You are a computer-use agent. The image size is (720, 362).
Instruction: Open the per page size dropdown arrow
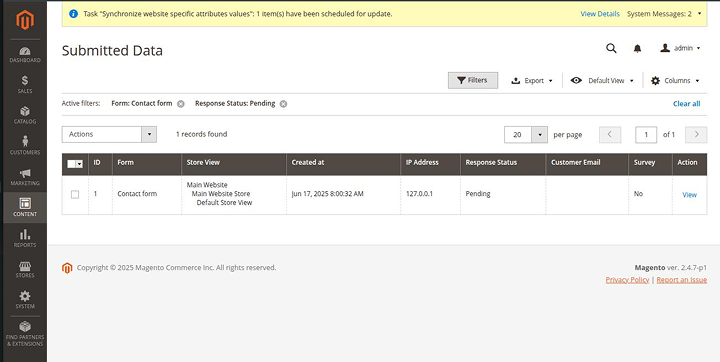(540, 135)
